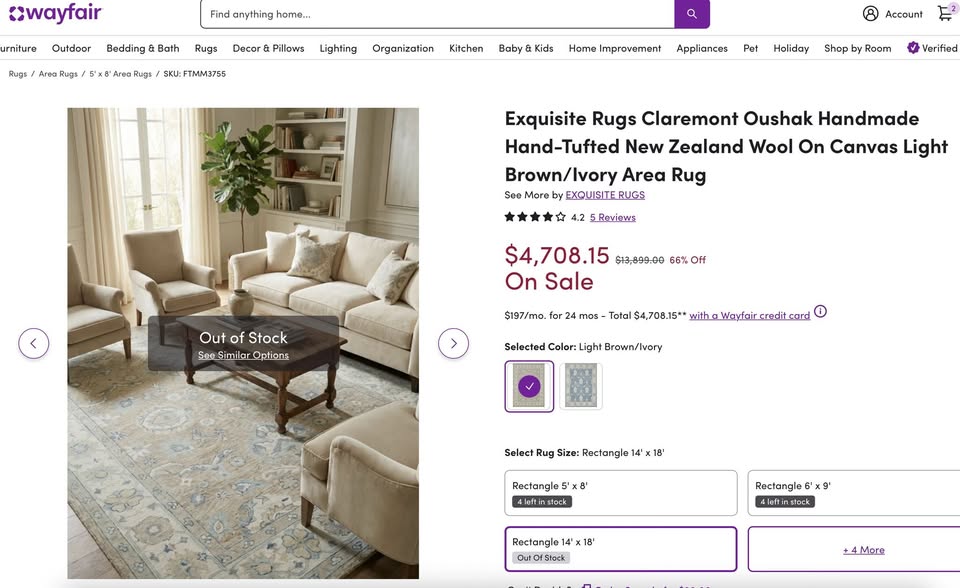The width and height of the screenshot is (960, 588).
Task: Select Rectangle 14' x 18' size option
Action: click(621, 549)
